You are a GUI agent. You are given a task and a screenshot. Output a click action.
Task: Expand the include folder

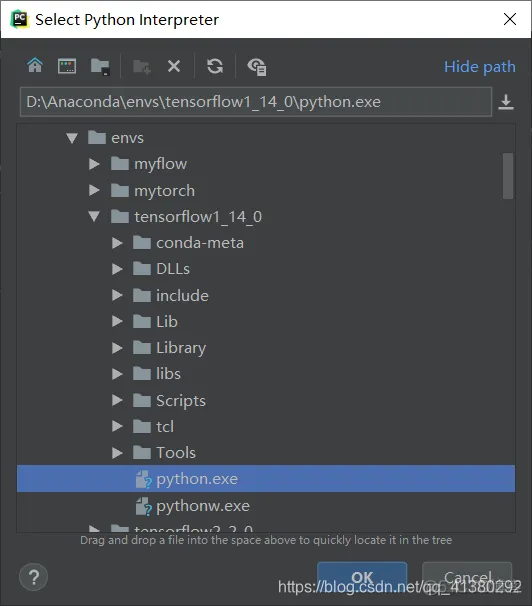point(117,295)
